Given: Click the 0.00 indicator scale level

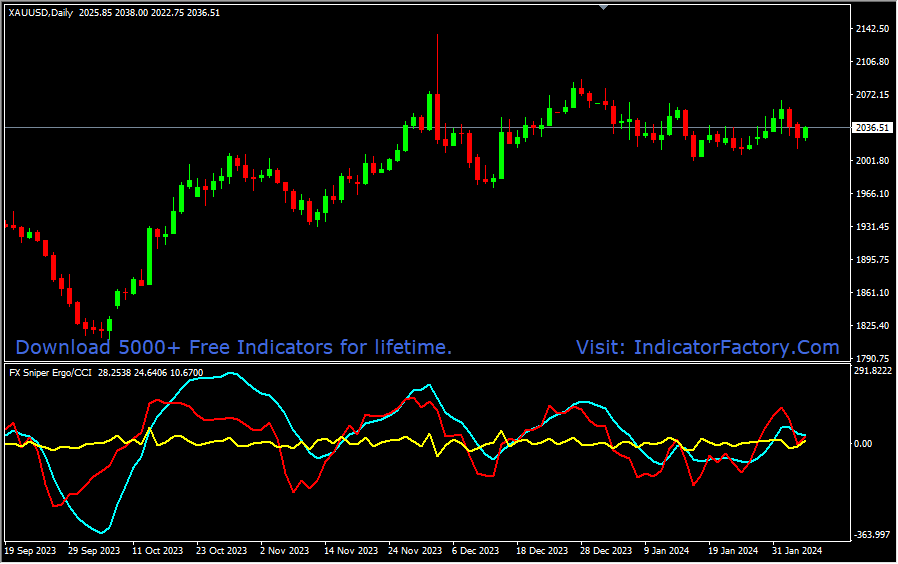Looking at the screenshot, I should coord(863,444).
